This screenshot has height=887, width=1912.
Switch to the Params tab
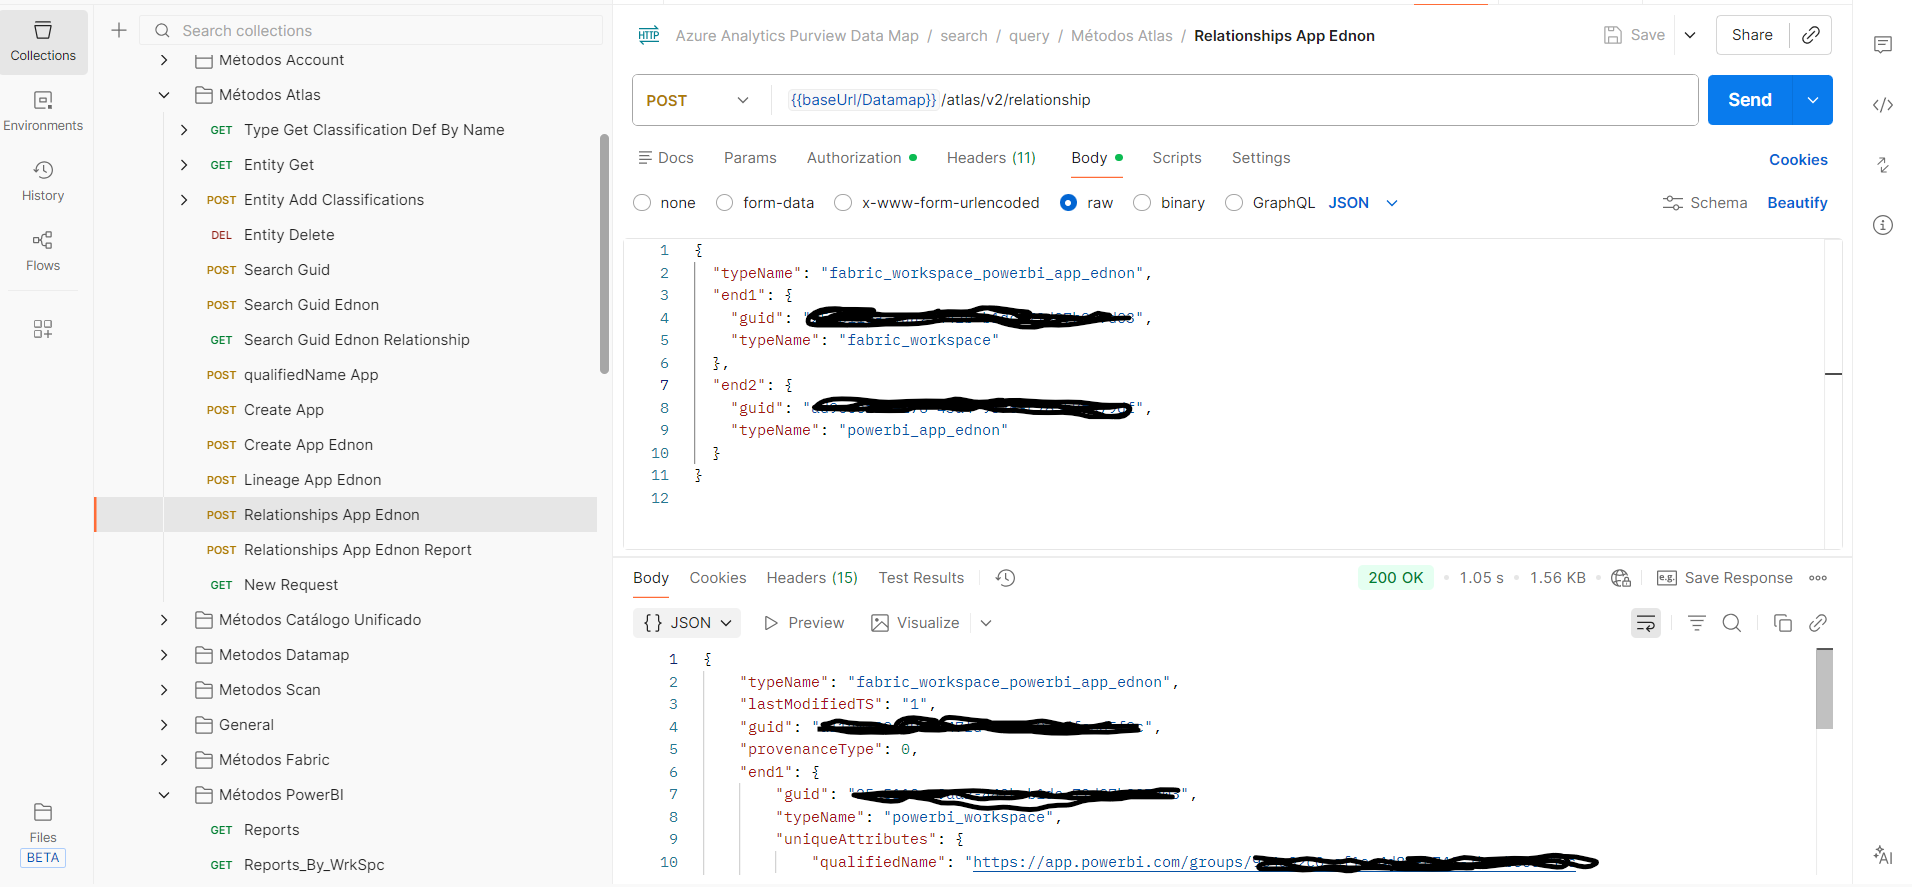pyautogui.click(x=750, y=158)
